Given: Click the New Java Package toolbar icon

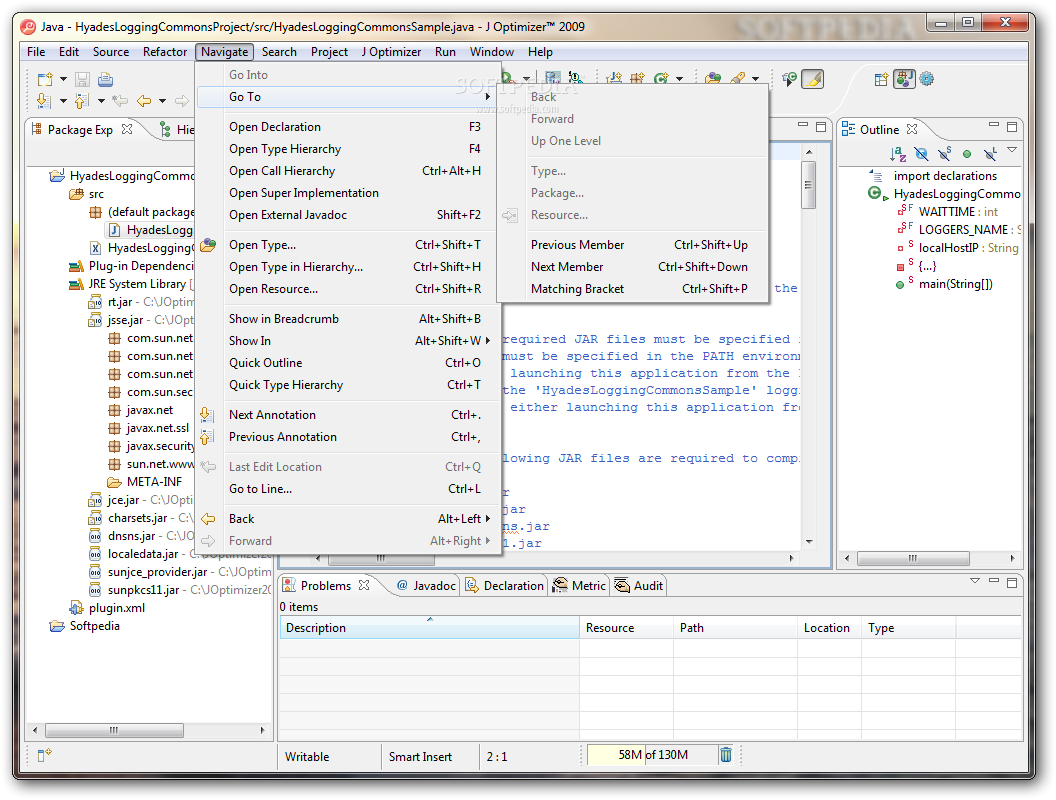Looking at the screenshot, I should (x=637, y=79).
